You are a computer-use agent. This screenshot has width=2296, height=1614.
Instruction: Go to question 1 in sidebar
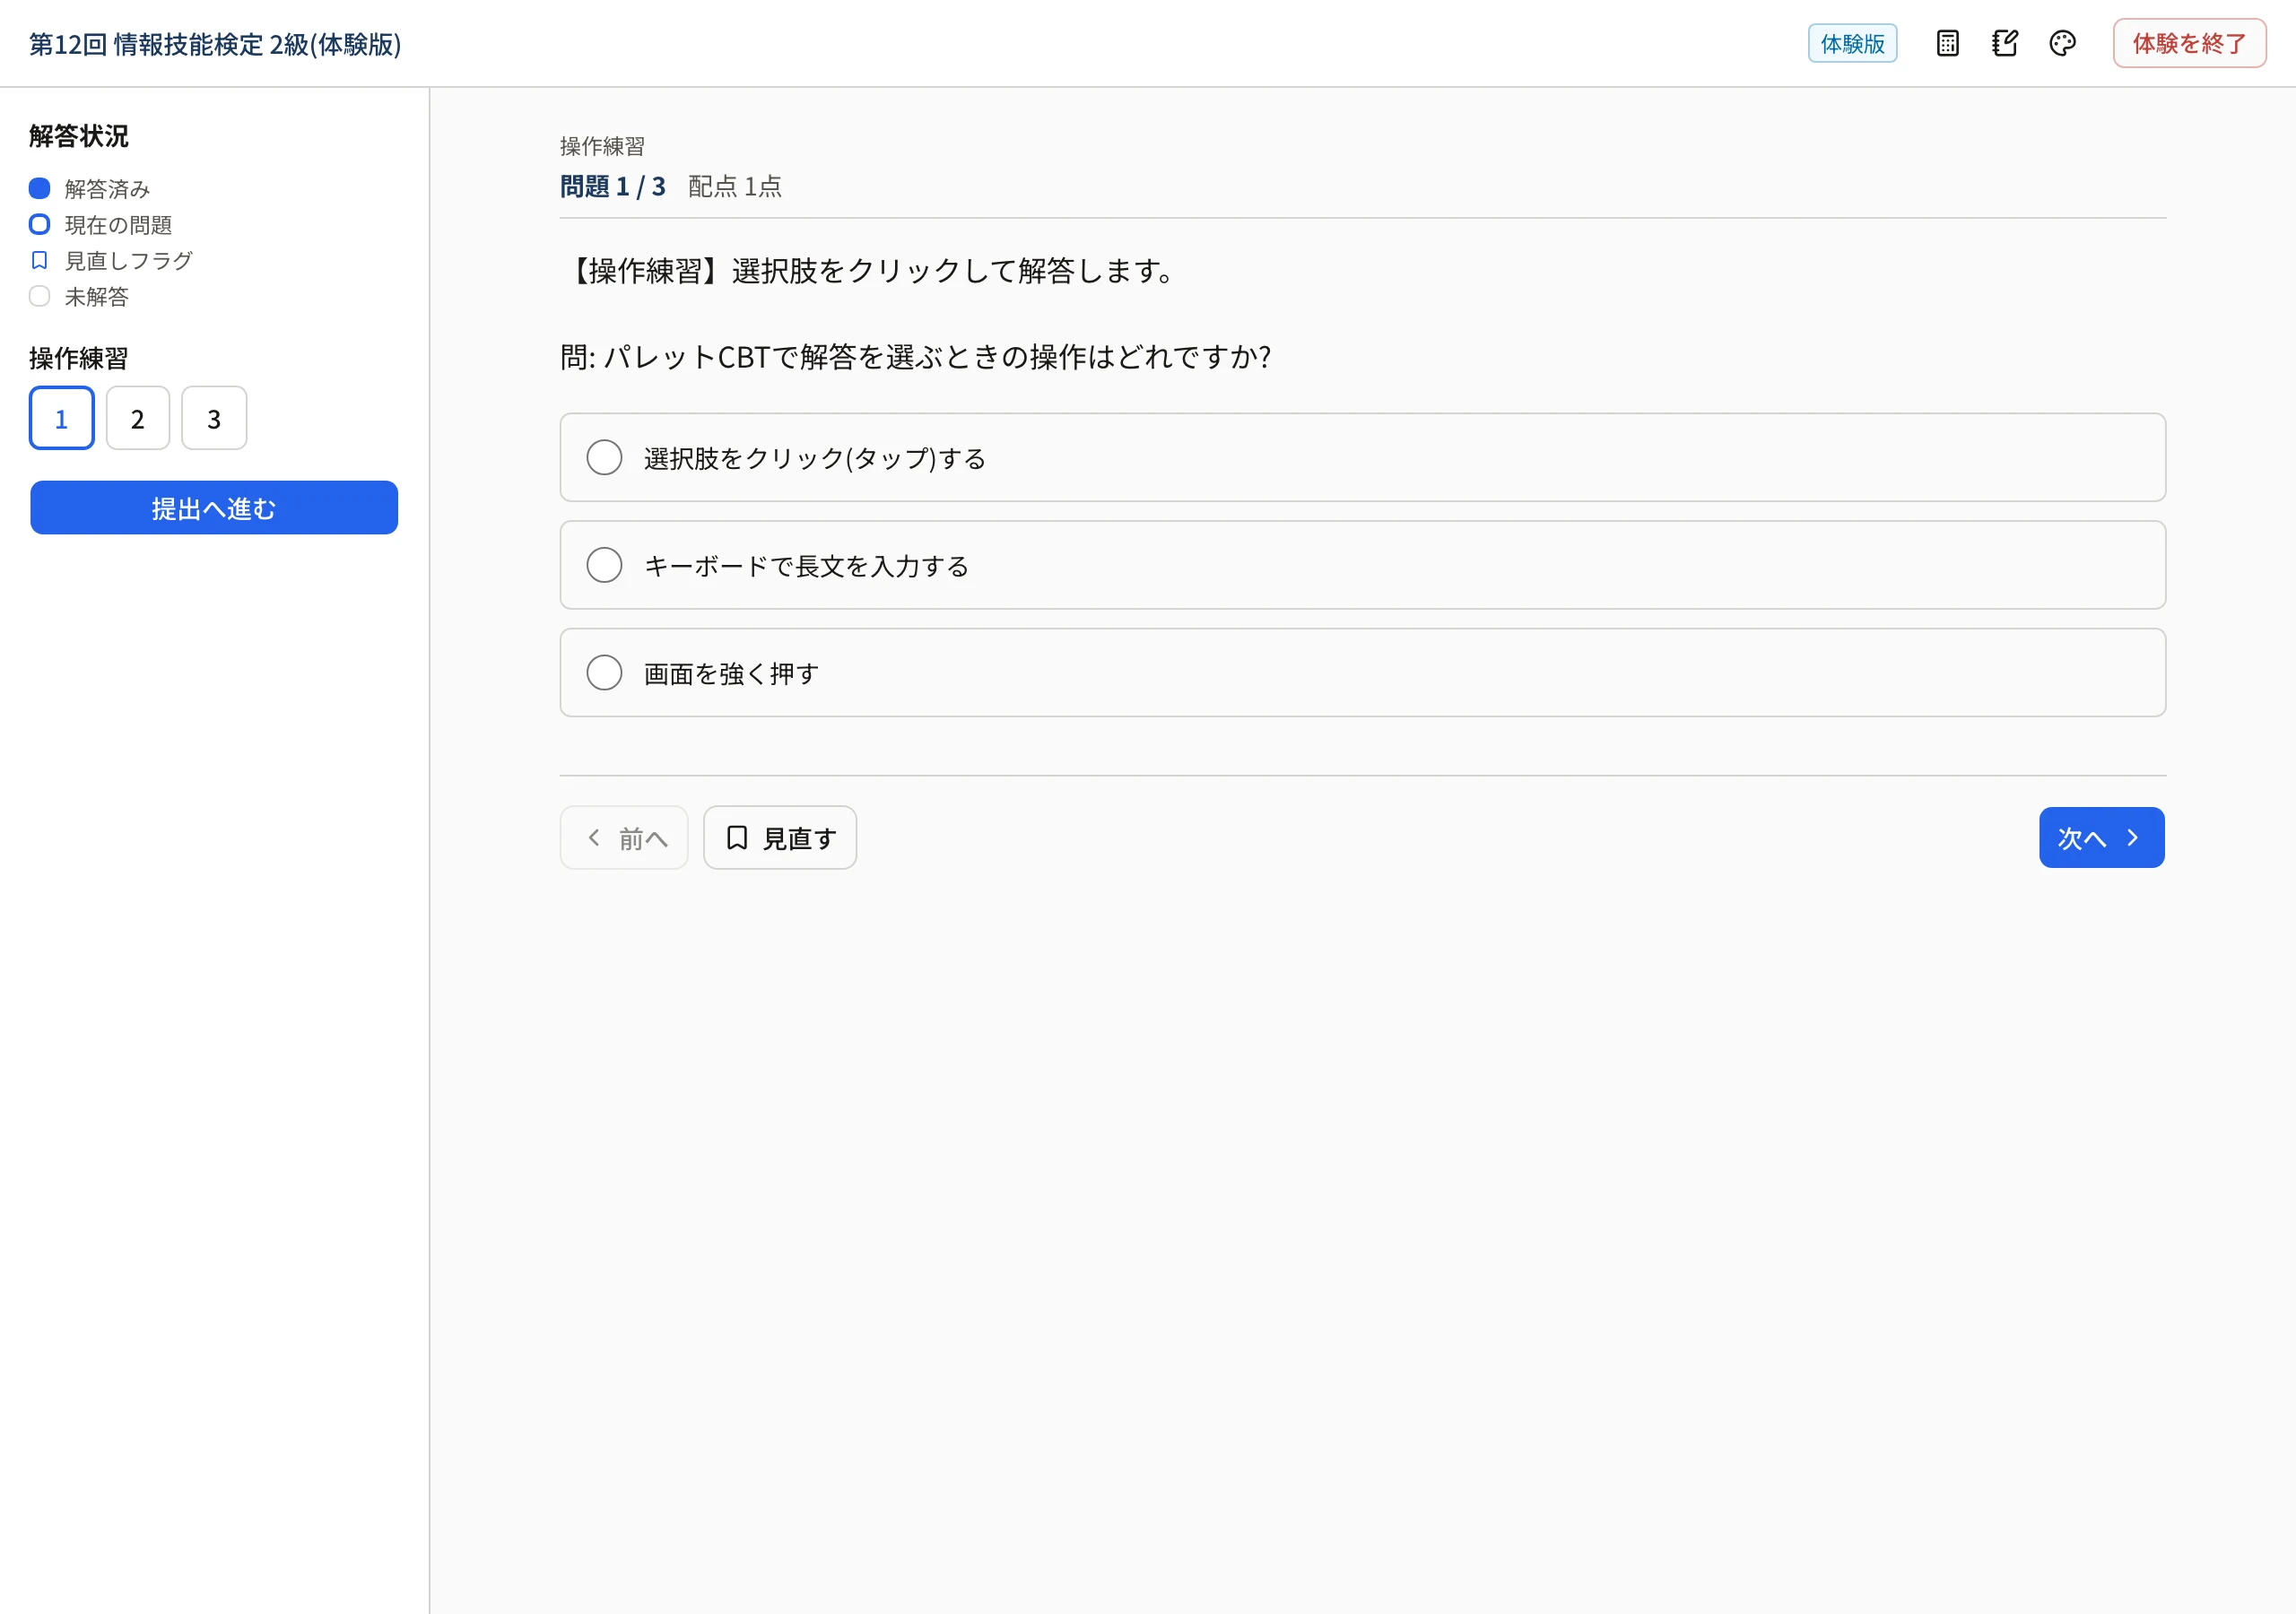62,418
